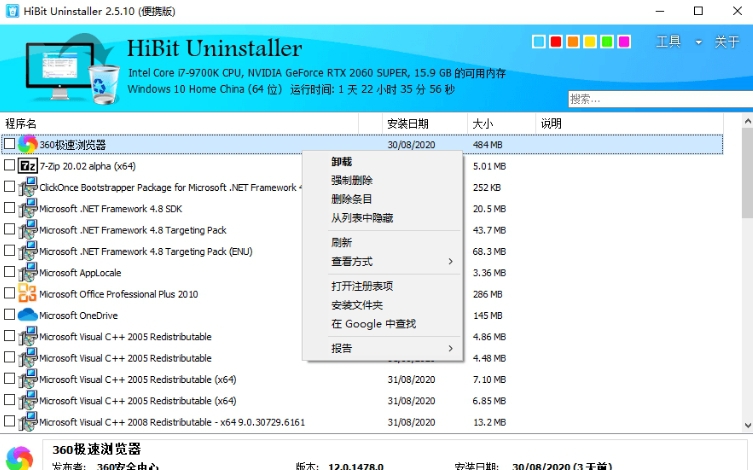Select checkbox for Microsoft AppLocale
Screen dimensions: 753x470
[x=10, y=272]
